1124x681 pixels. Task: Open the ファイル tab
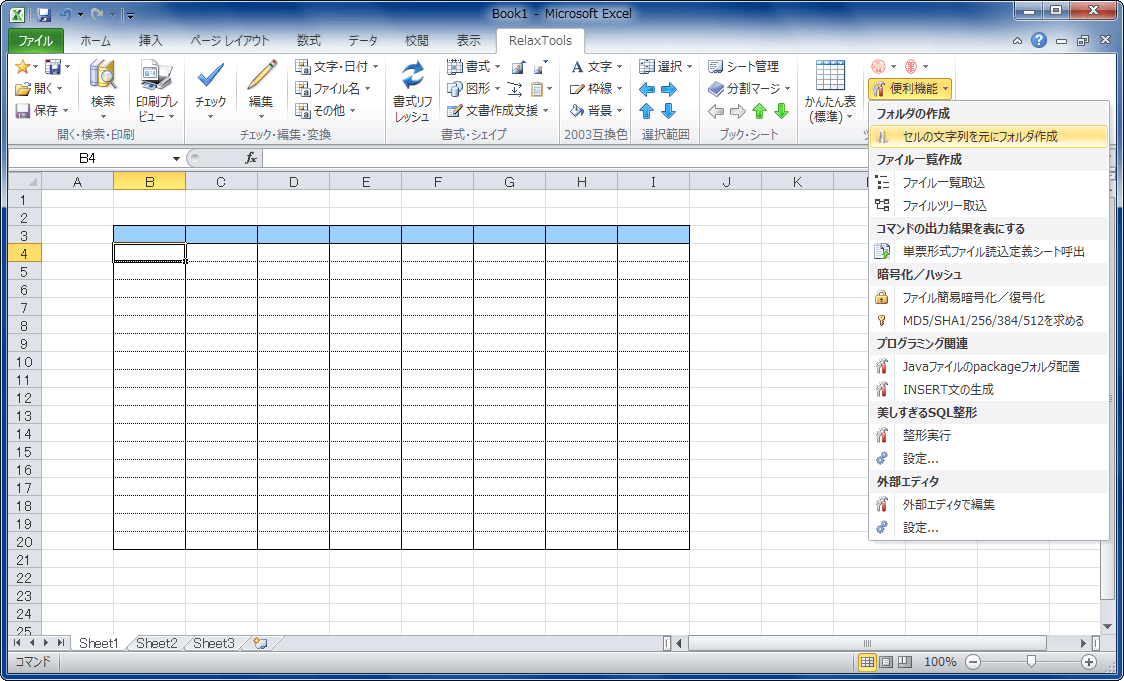[x=35, y=41]
